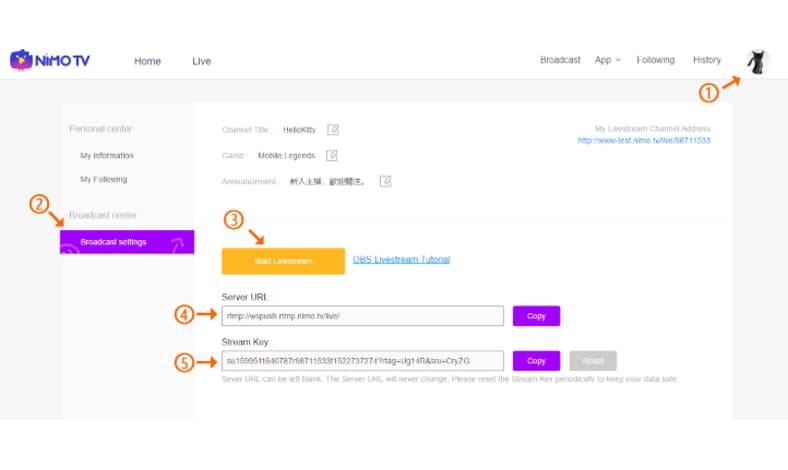The image size is (788, 470).
Task: Click inside the Server URL field
Action: pyautogui.click(x=362, y=316)
